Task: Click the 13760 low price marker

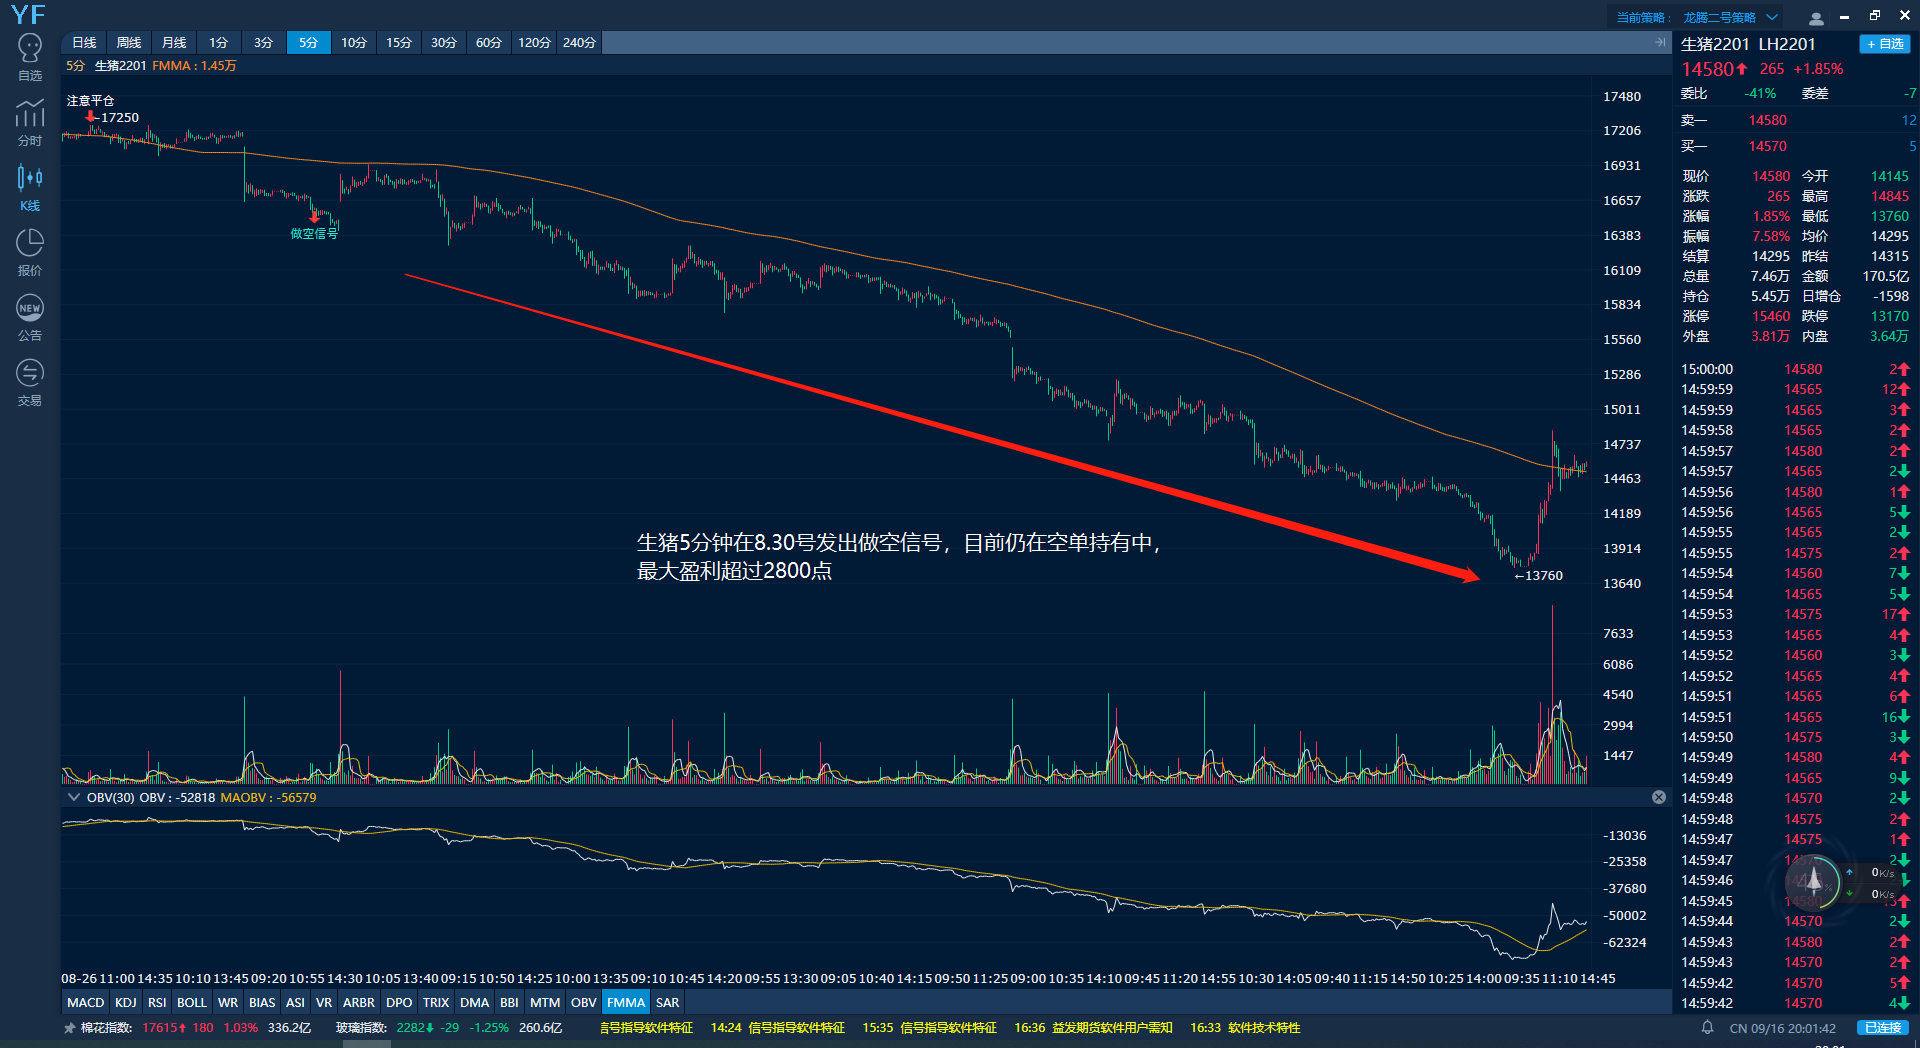Action: [1538, 576]
